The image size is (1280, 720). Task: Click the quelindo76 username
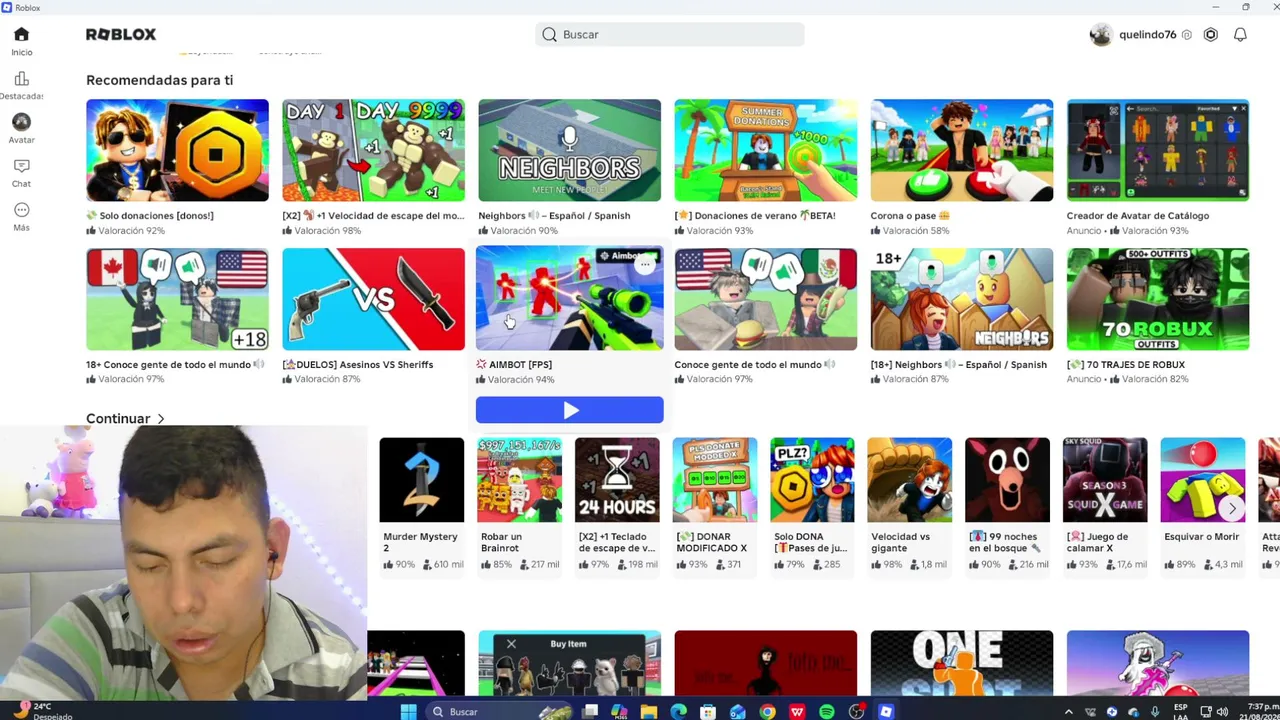(x=1148, y=35)
